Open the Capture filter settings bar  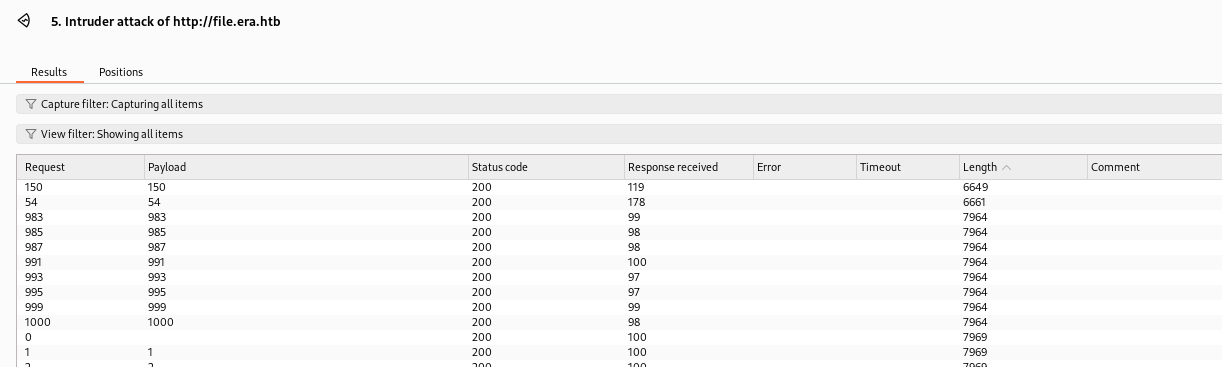tap(619, 104)
